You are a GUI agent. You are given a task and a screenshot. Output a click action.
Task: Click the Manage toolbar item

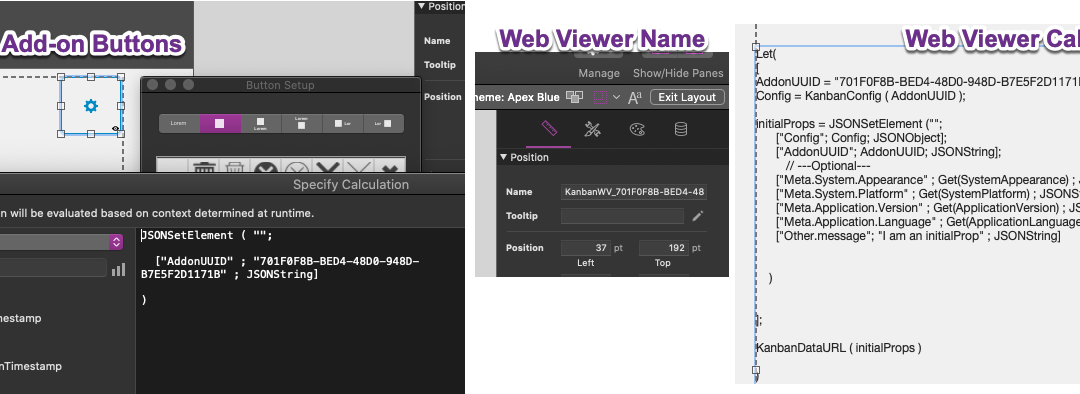pyautogui.click(x=599, y=73)
